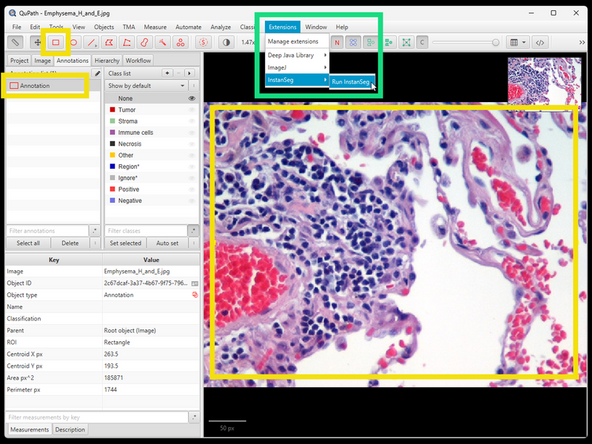Click the Select all button
Image resolution: width=592 pixels, height=444 pixels.
click(x=28, y=243)
